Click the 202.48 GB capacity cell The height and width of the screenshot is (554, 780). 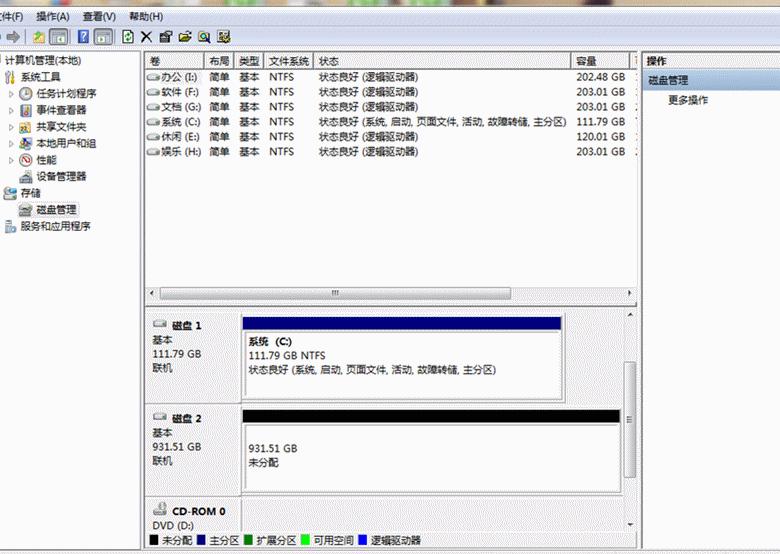pyautogui.click(x=600, y=78)
